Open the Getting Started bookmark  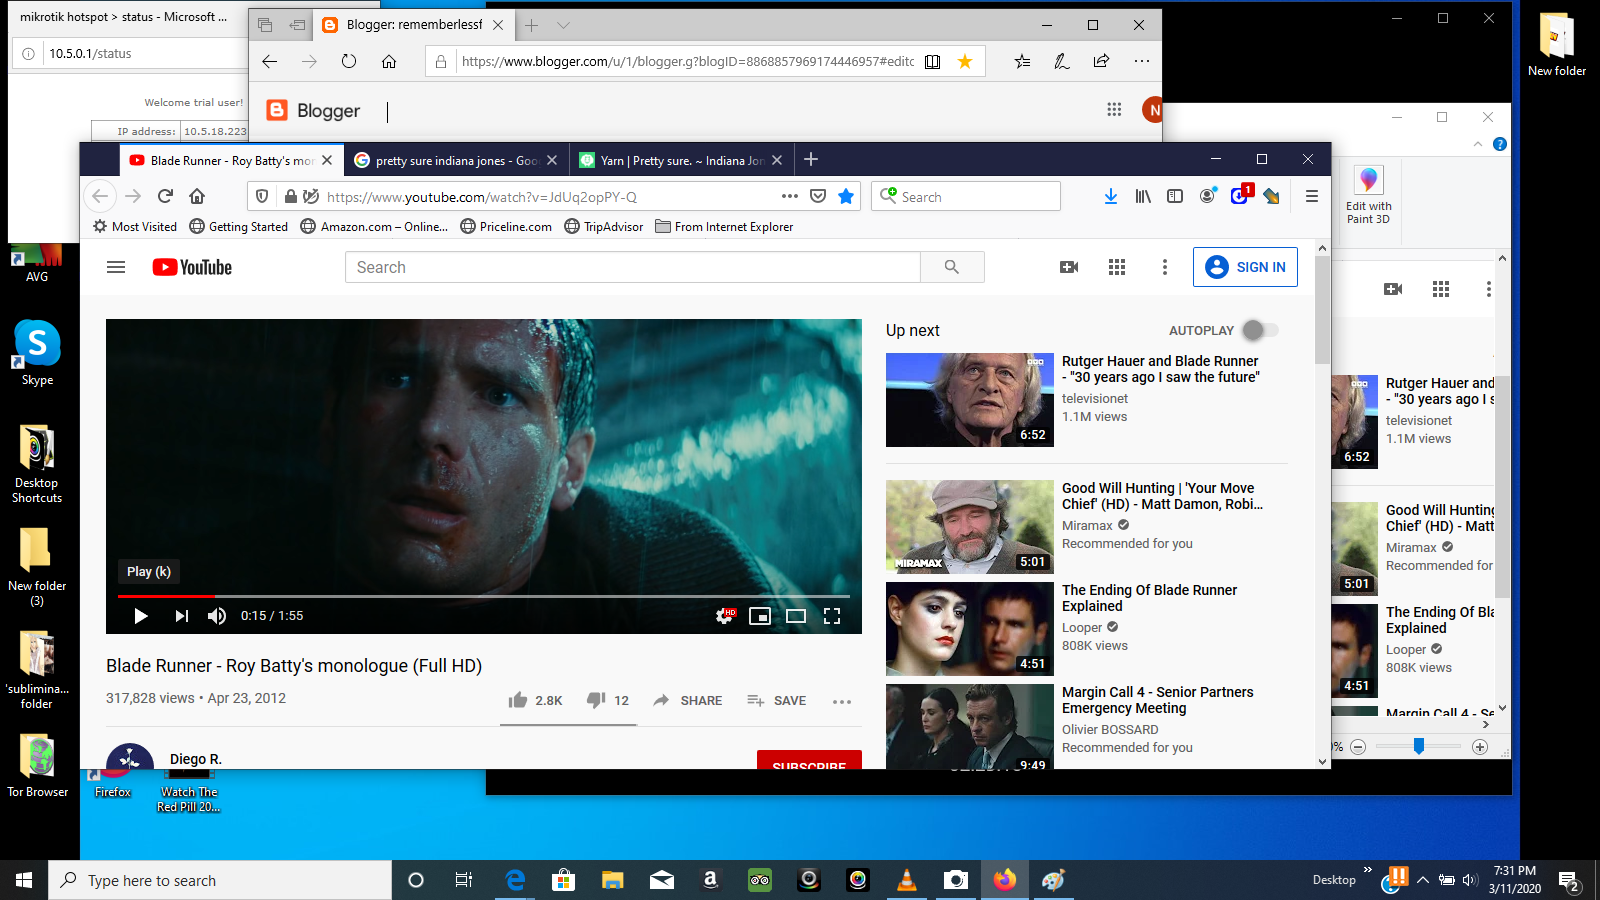coord(239,227)
